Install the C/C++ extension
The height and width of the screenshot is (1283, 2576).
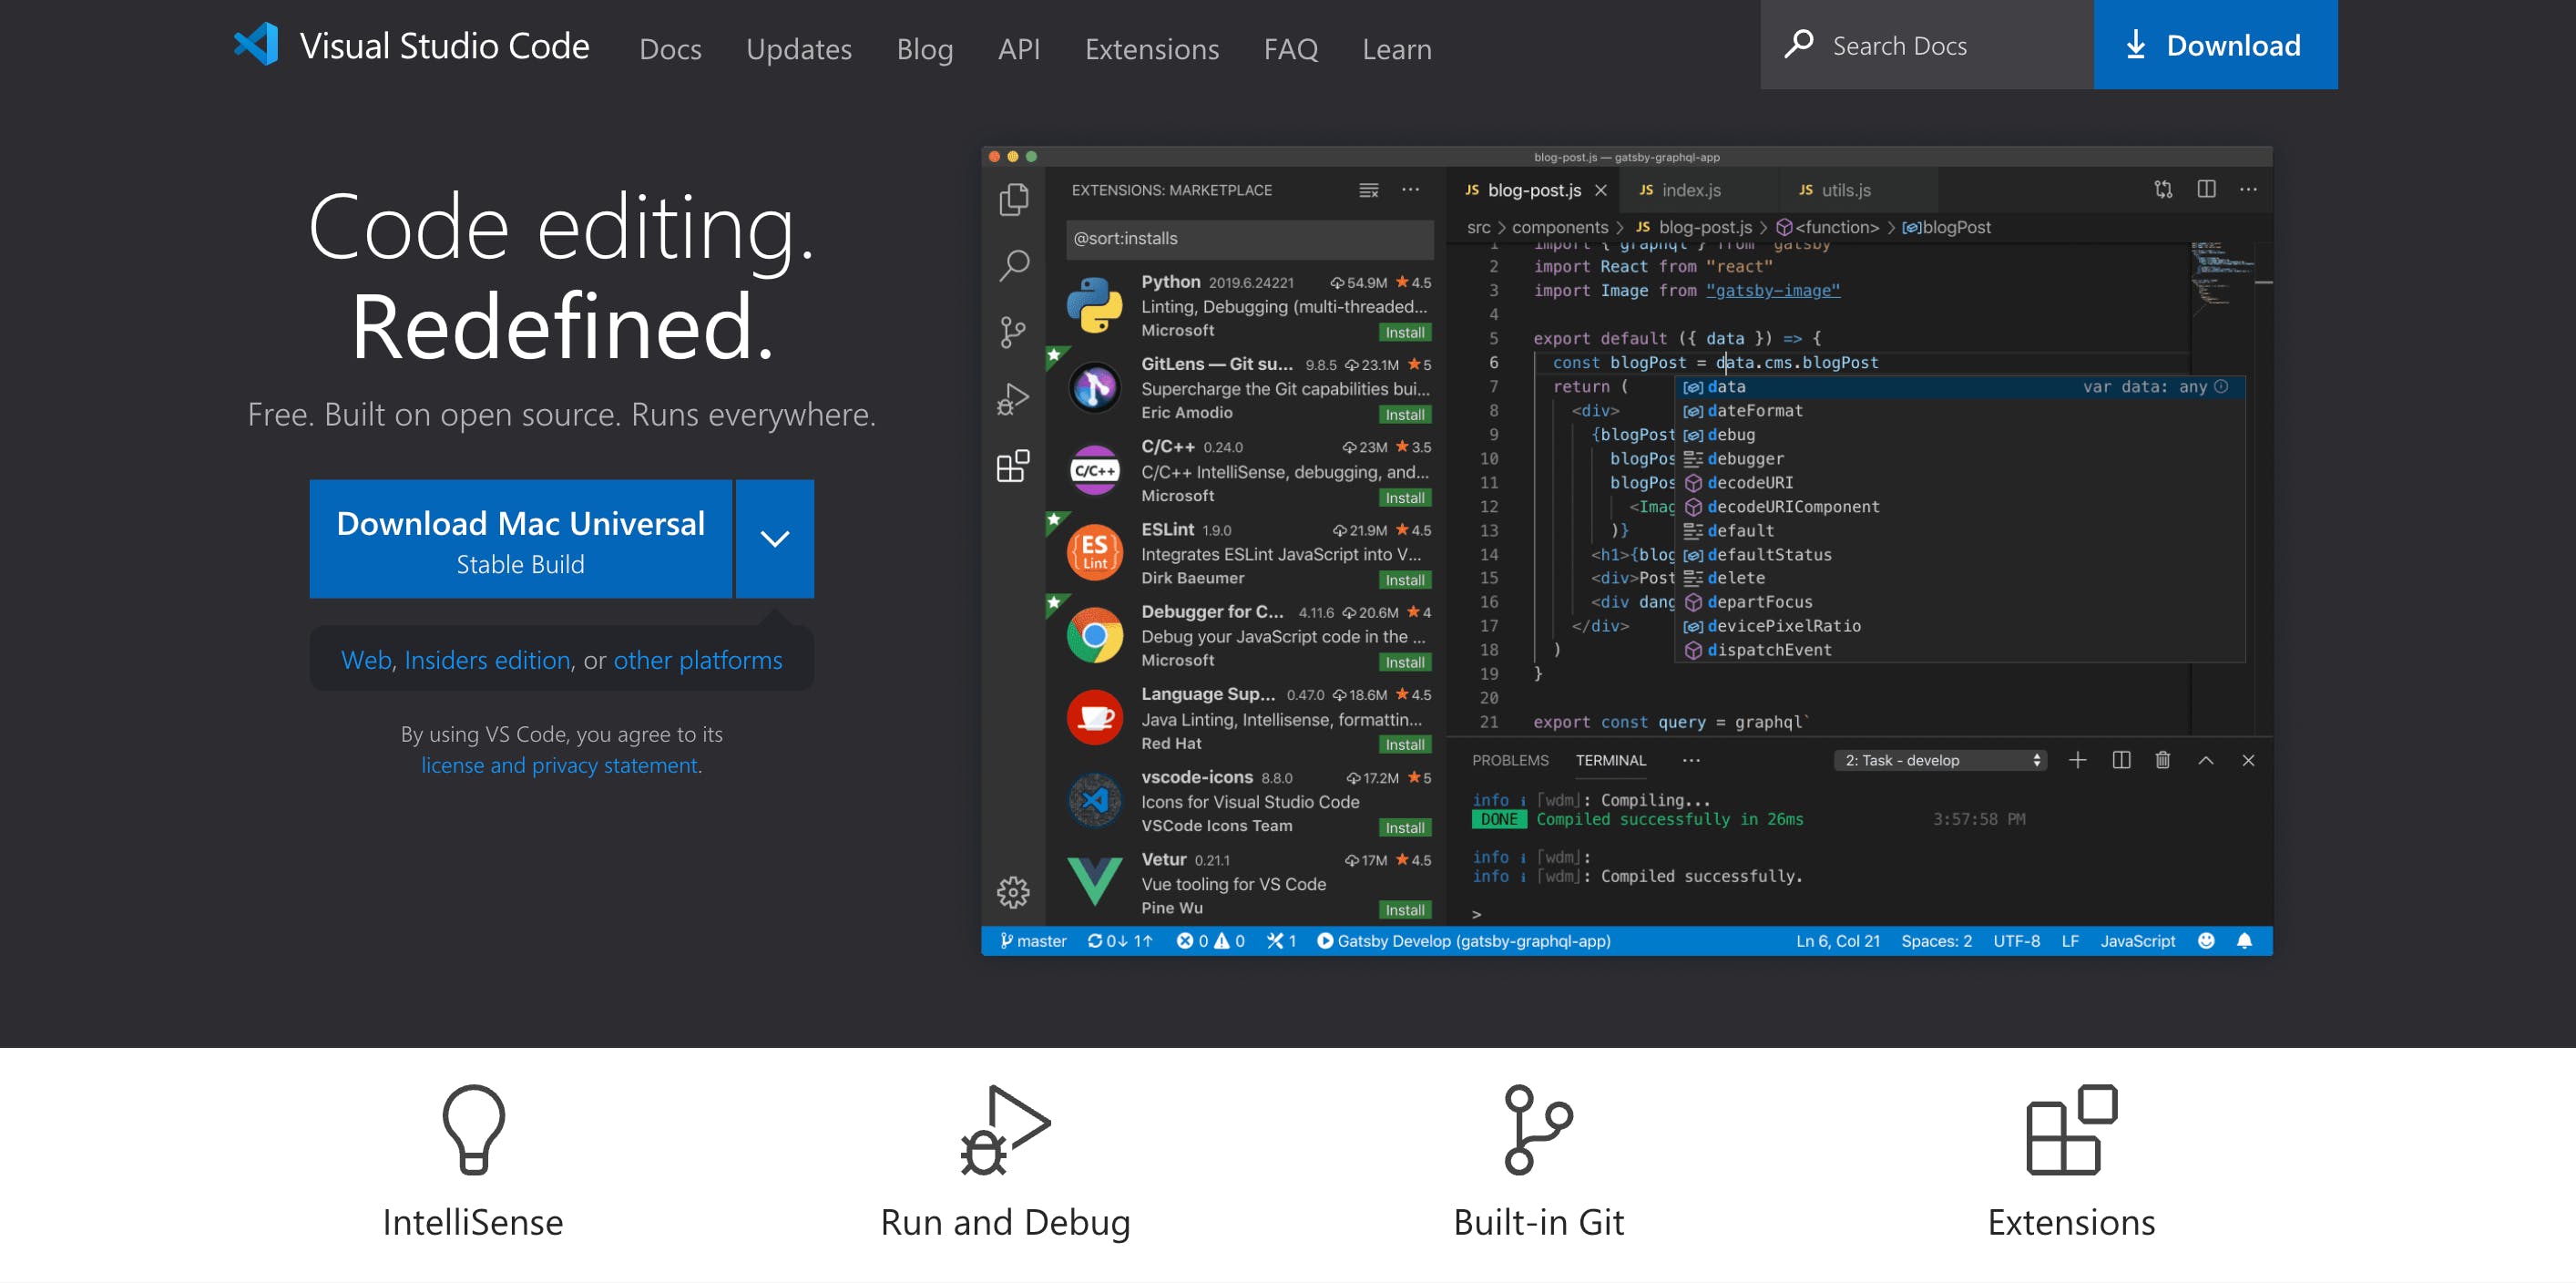click(1404, 497)
